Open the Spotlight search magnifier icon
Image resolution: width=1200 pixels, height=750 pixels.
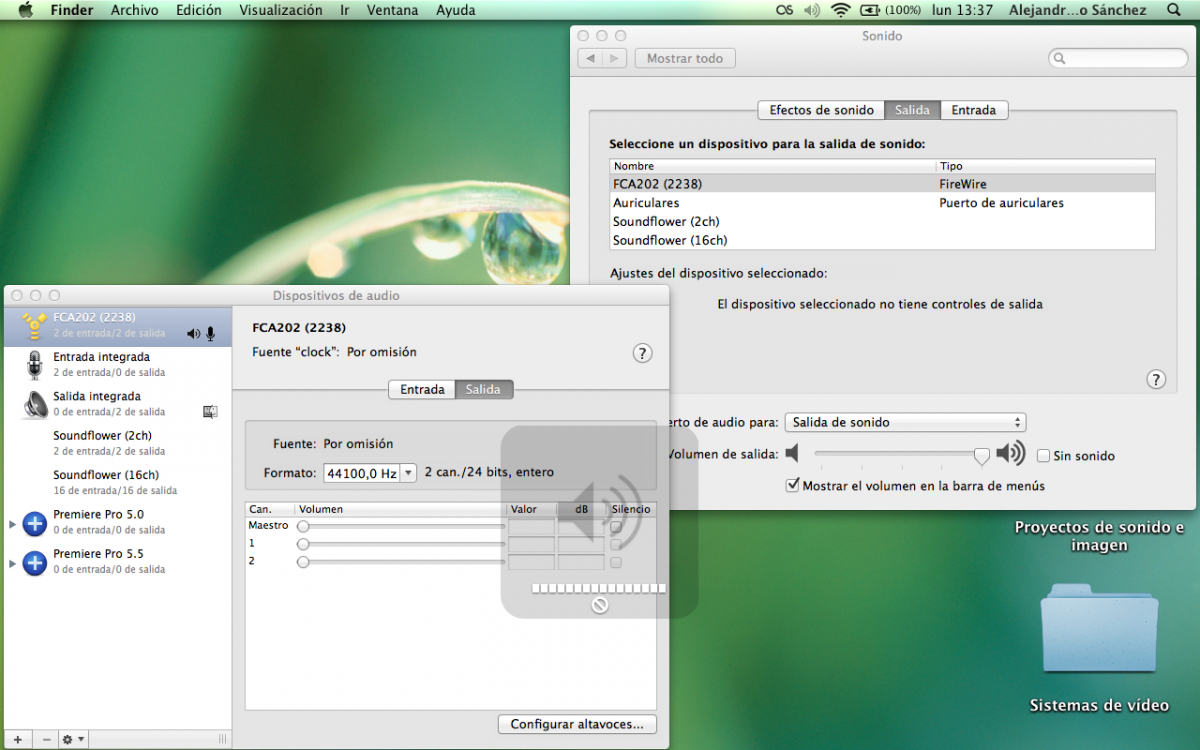[x=1173, y=10]
